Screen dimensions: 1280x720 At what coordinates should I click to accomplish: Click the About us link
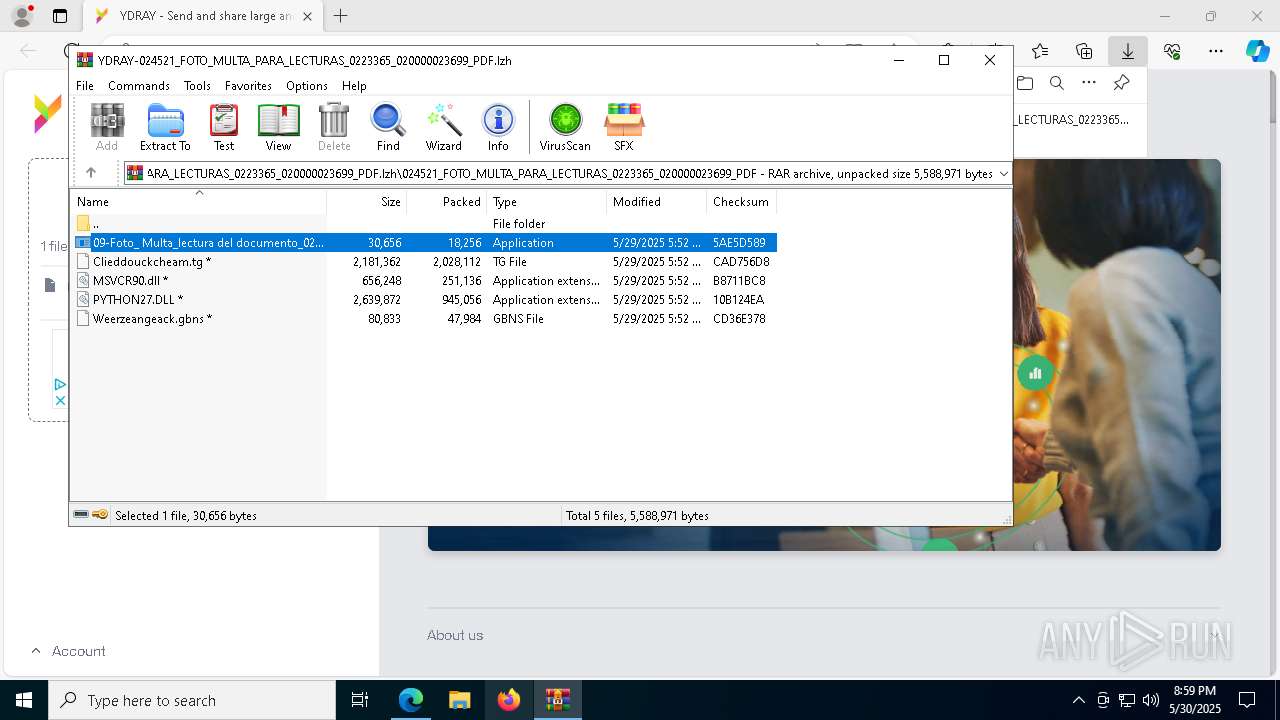click(x=455, y=635)
